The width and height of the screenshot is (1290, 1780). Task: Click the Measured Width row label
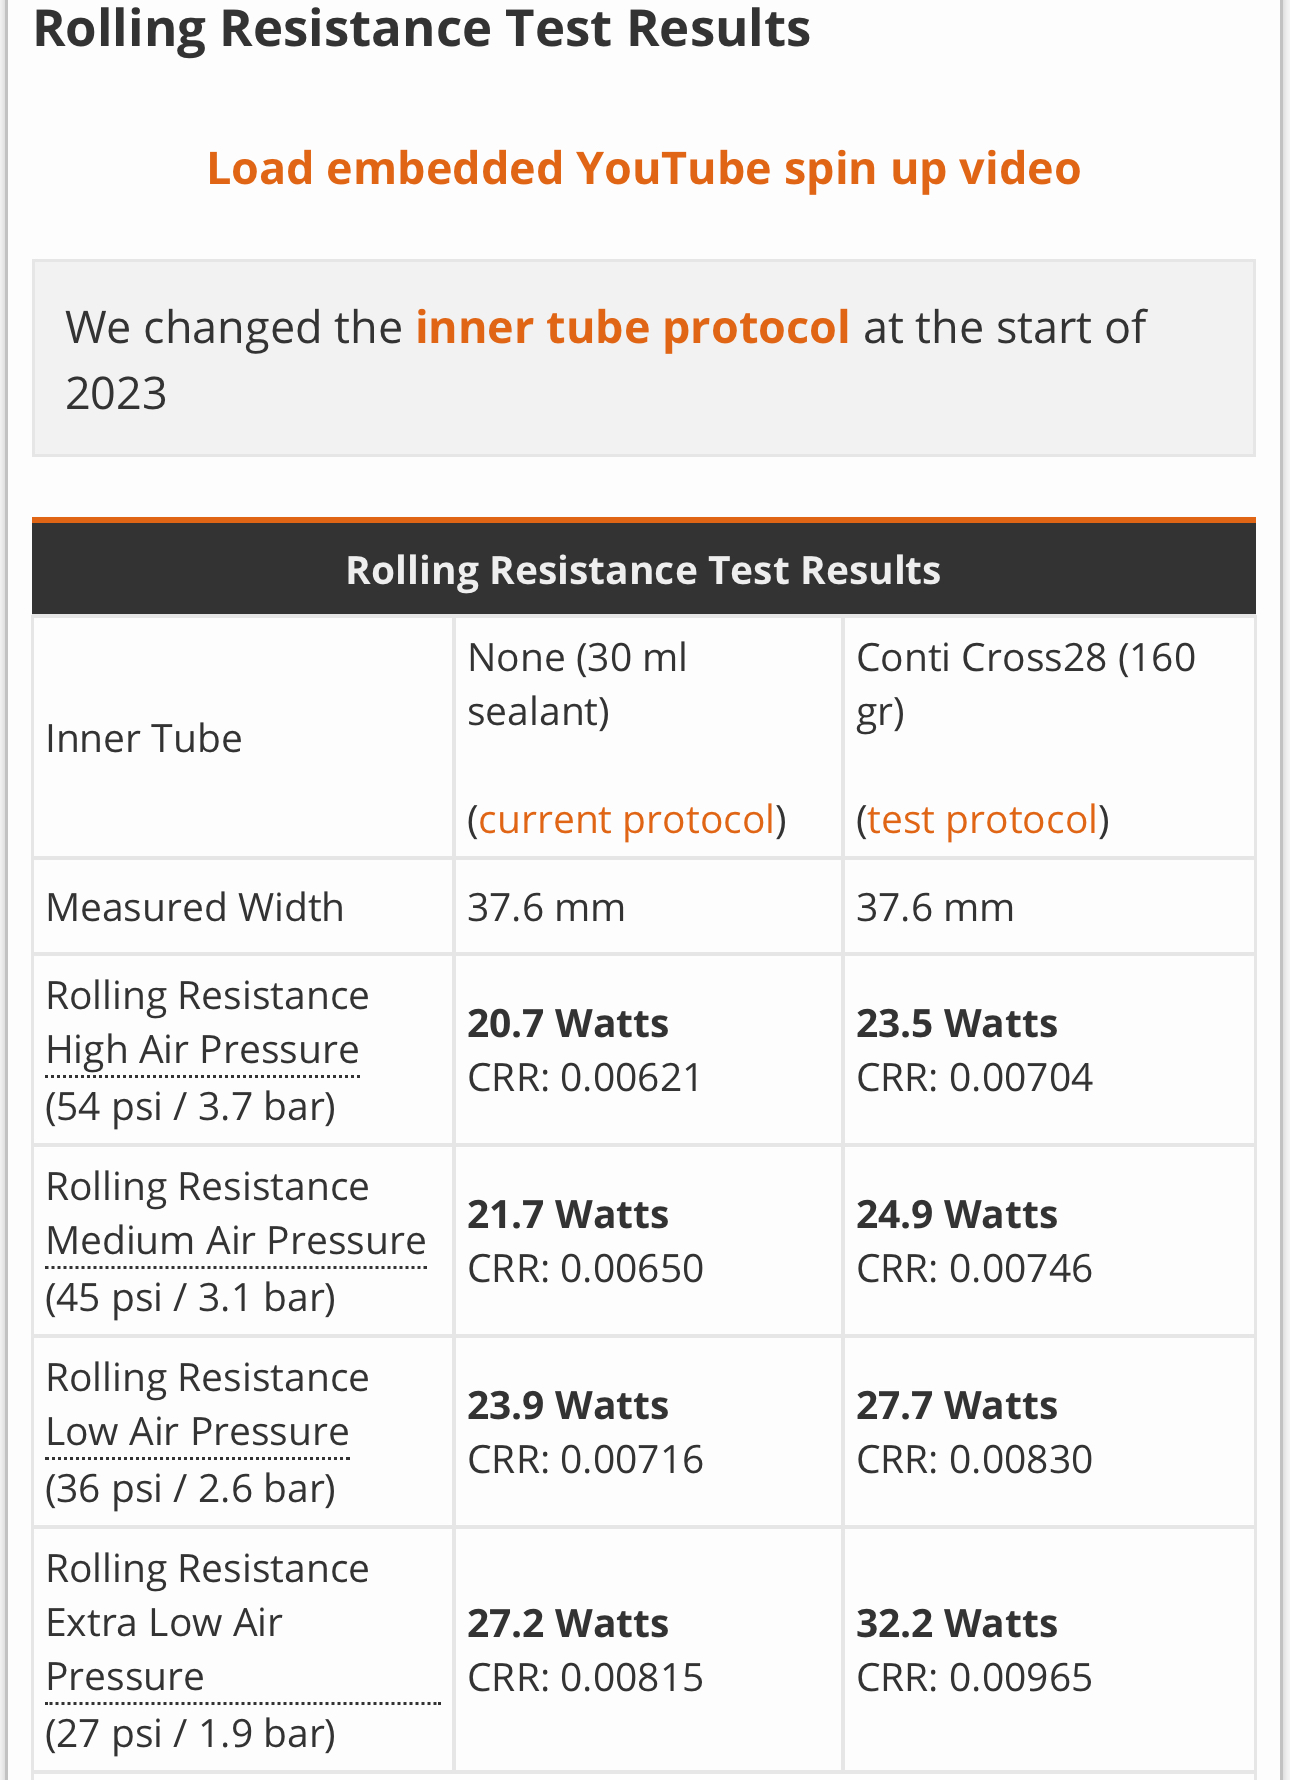(x=195, y=908)
